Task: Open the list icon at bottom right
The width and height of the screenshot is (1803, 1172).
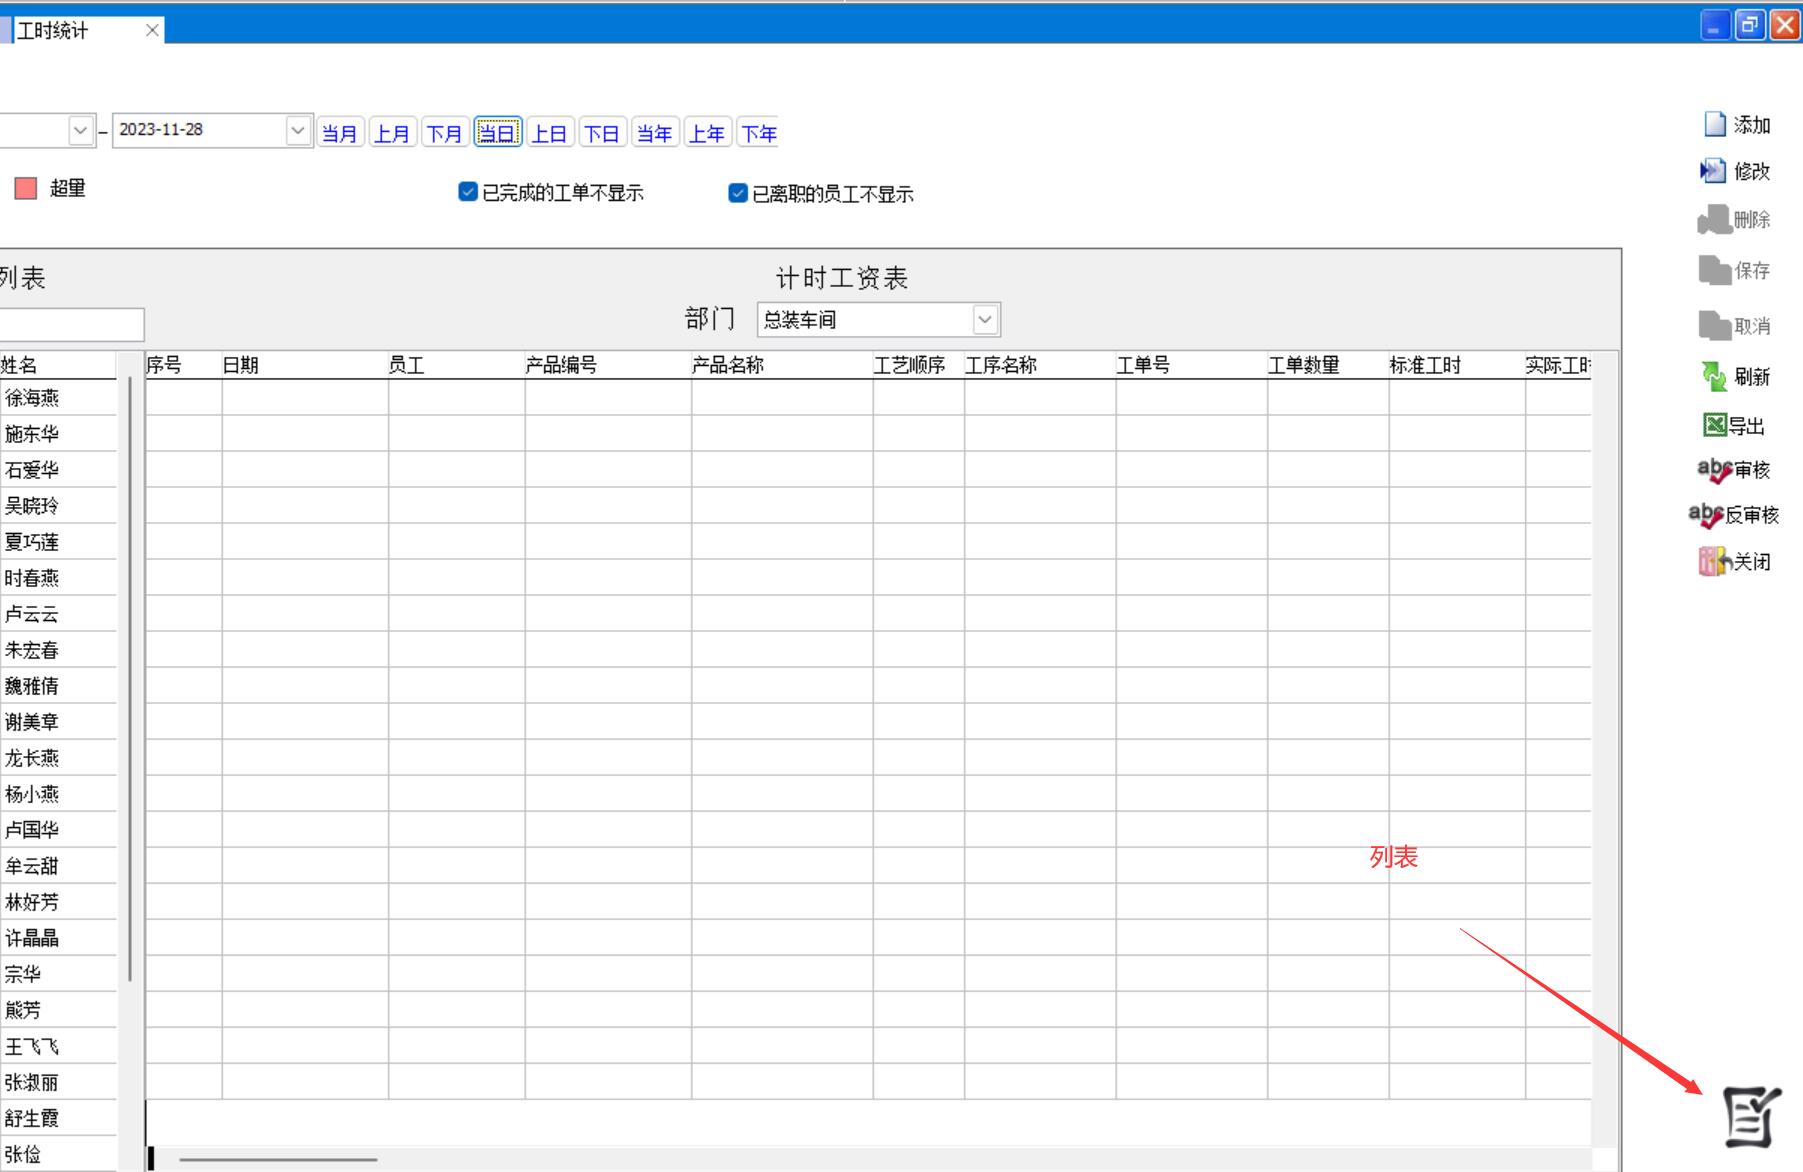Action: coord(1751,1116)
